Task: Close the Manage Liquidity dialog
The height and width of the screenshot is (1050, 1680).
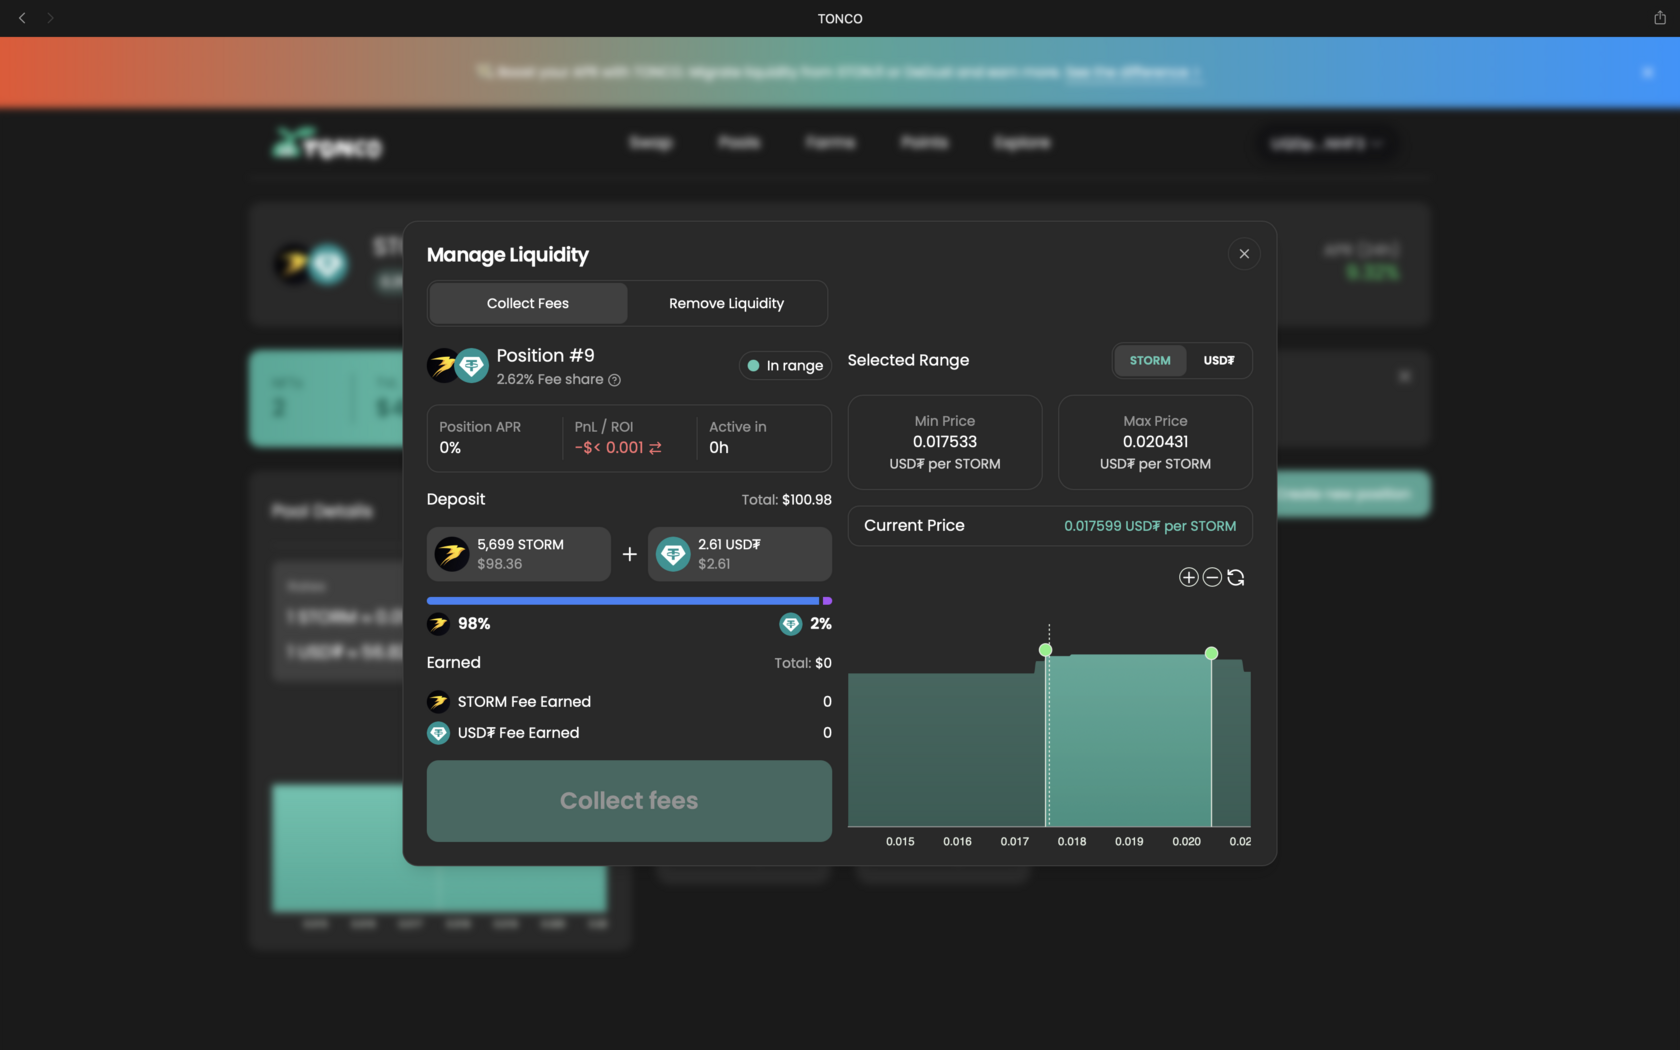Action: (x=1244, y=254)
